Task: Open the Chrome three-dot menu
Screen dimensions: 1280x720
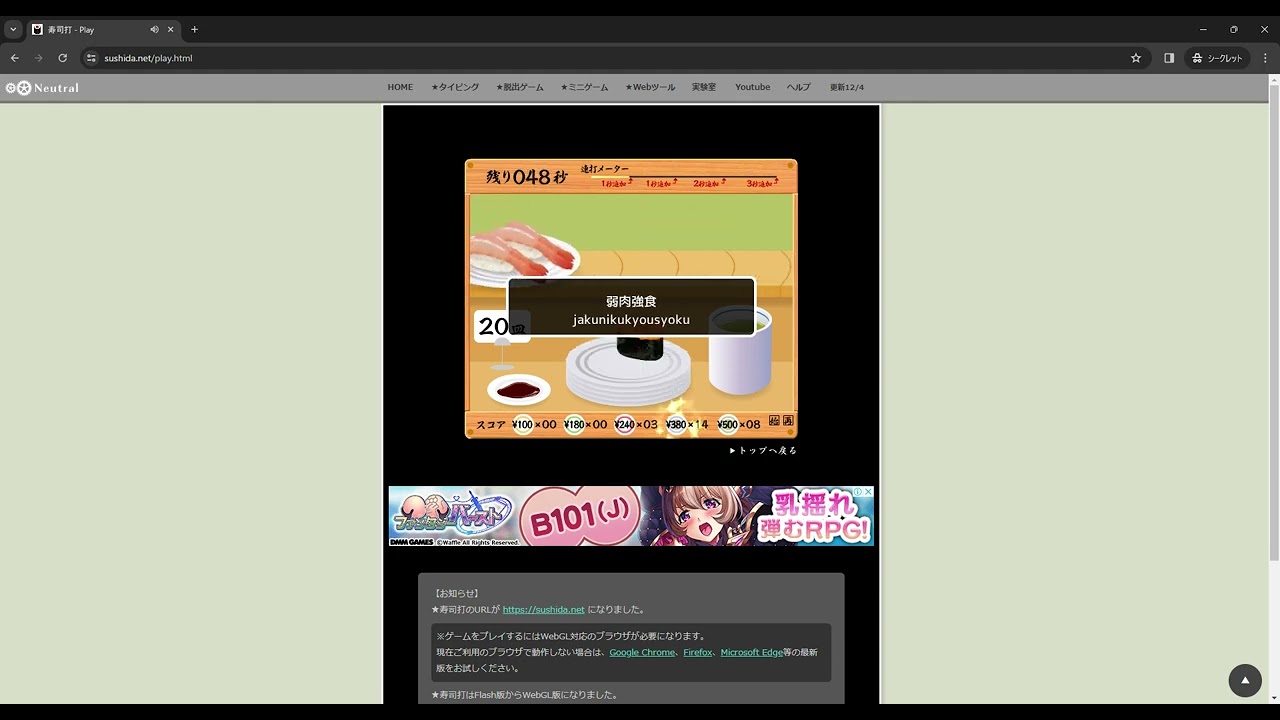Action: pyautogui.click(x=1263, y=58)
